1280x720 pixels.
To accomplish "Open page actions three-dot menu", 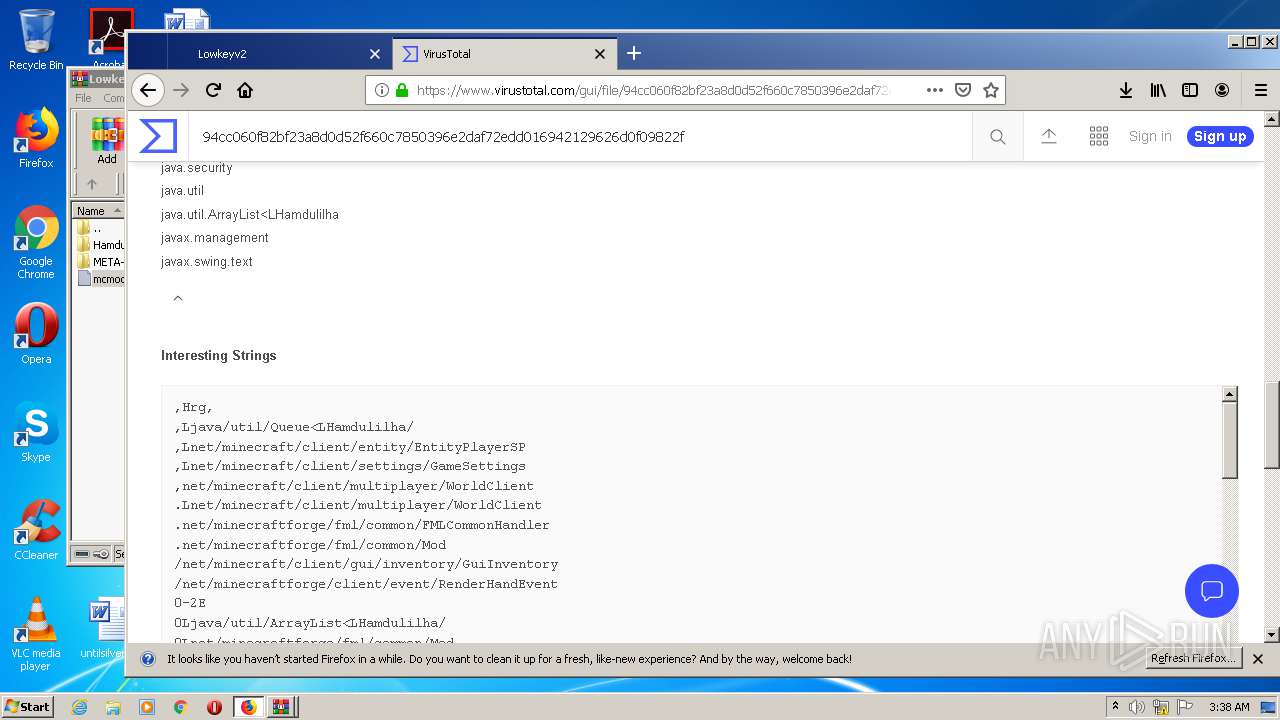I will [x=935, y=90].
